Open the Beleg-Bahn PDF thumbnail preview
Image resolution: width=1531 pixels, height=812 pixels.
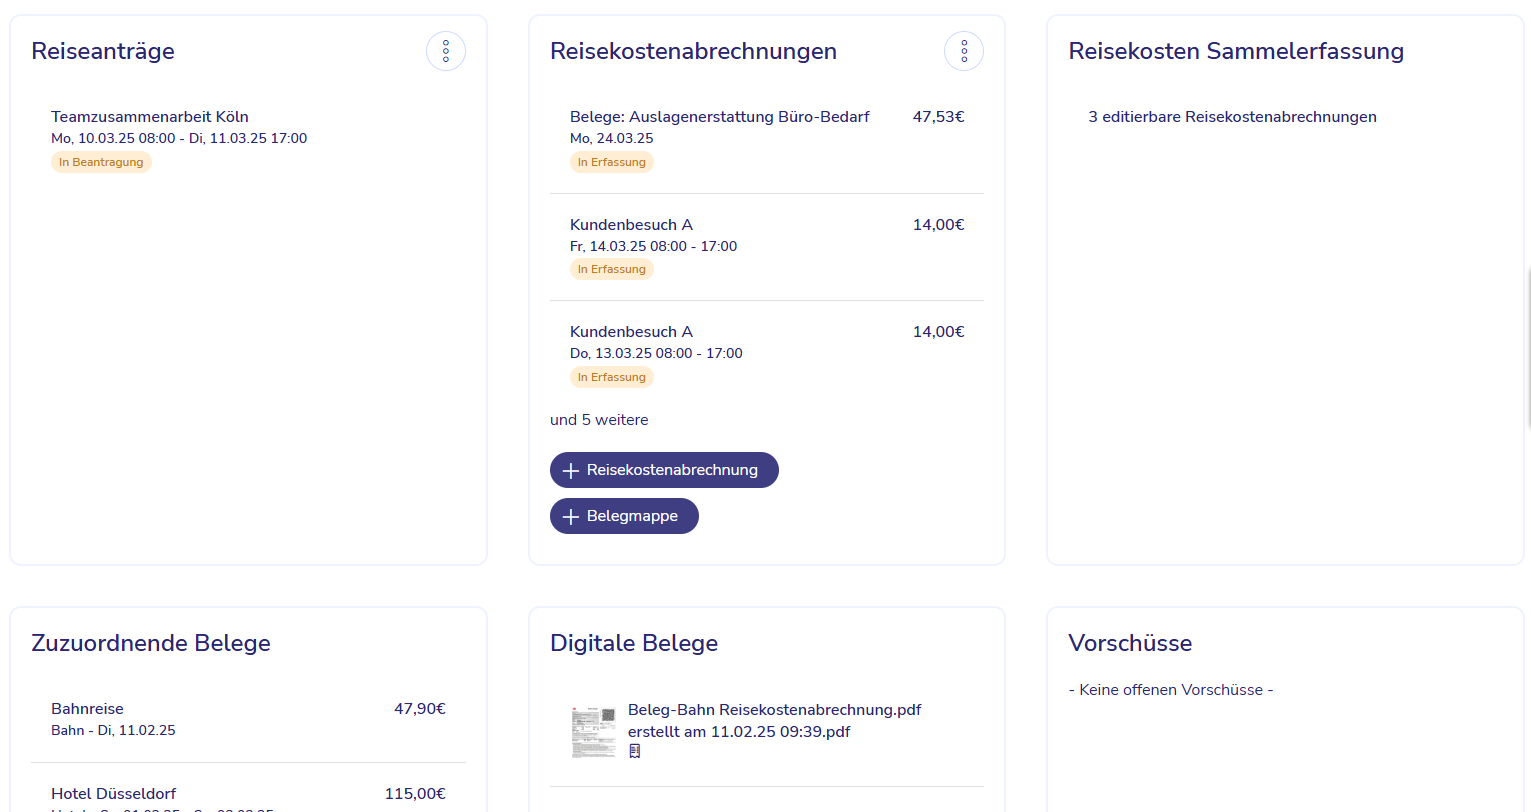(594, 731)
